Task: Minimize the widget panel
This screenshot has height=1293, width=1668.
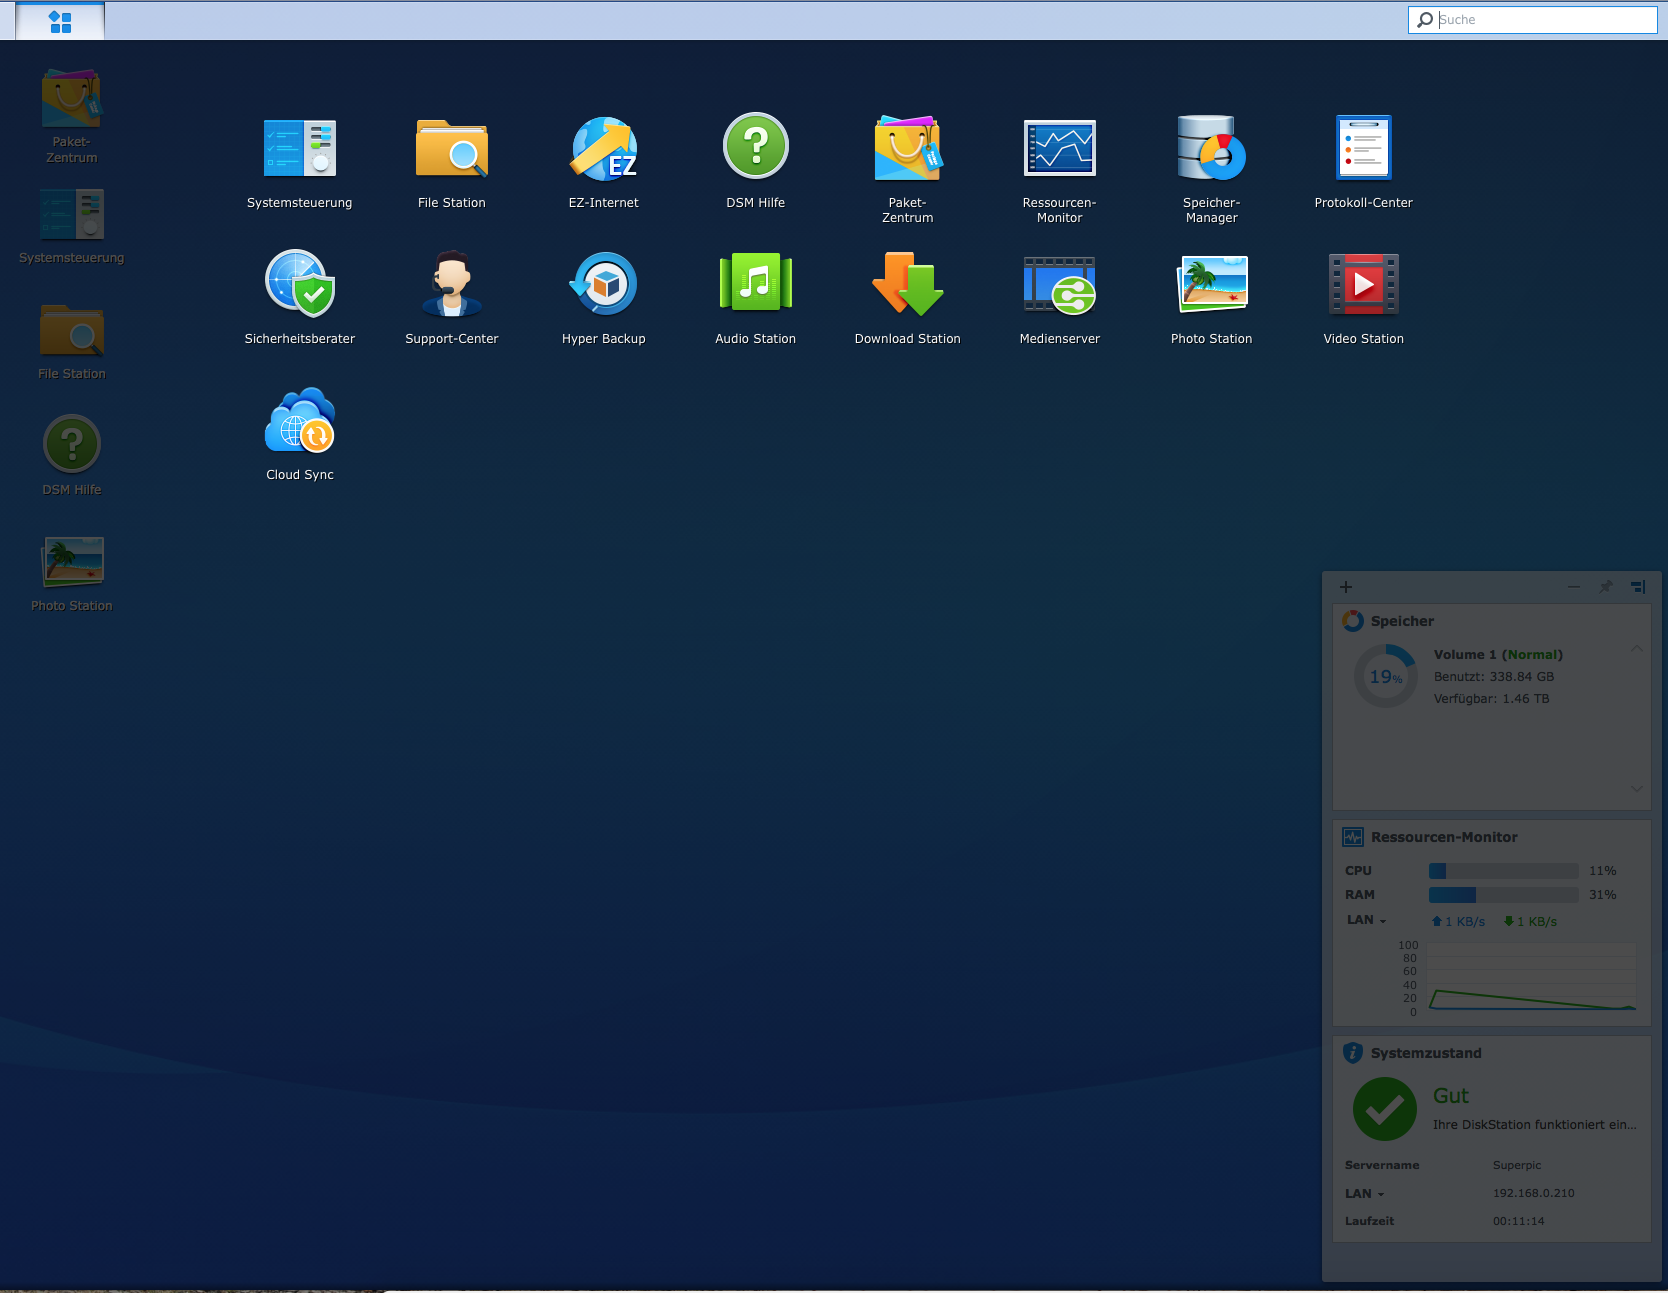Action: (1574, 587)
